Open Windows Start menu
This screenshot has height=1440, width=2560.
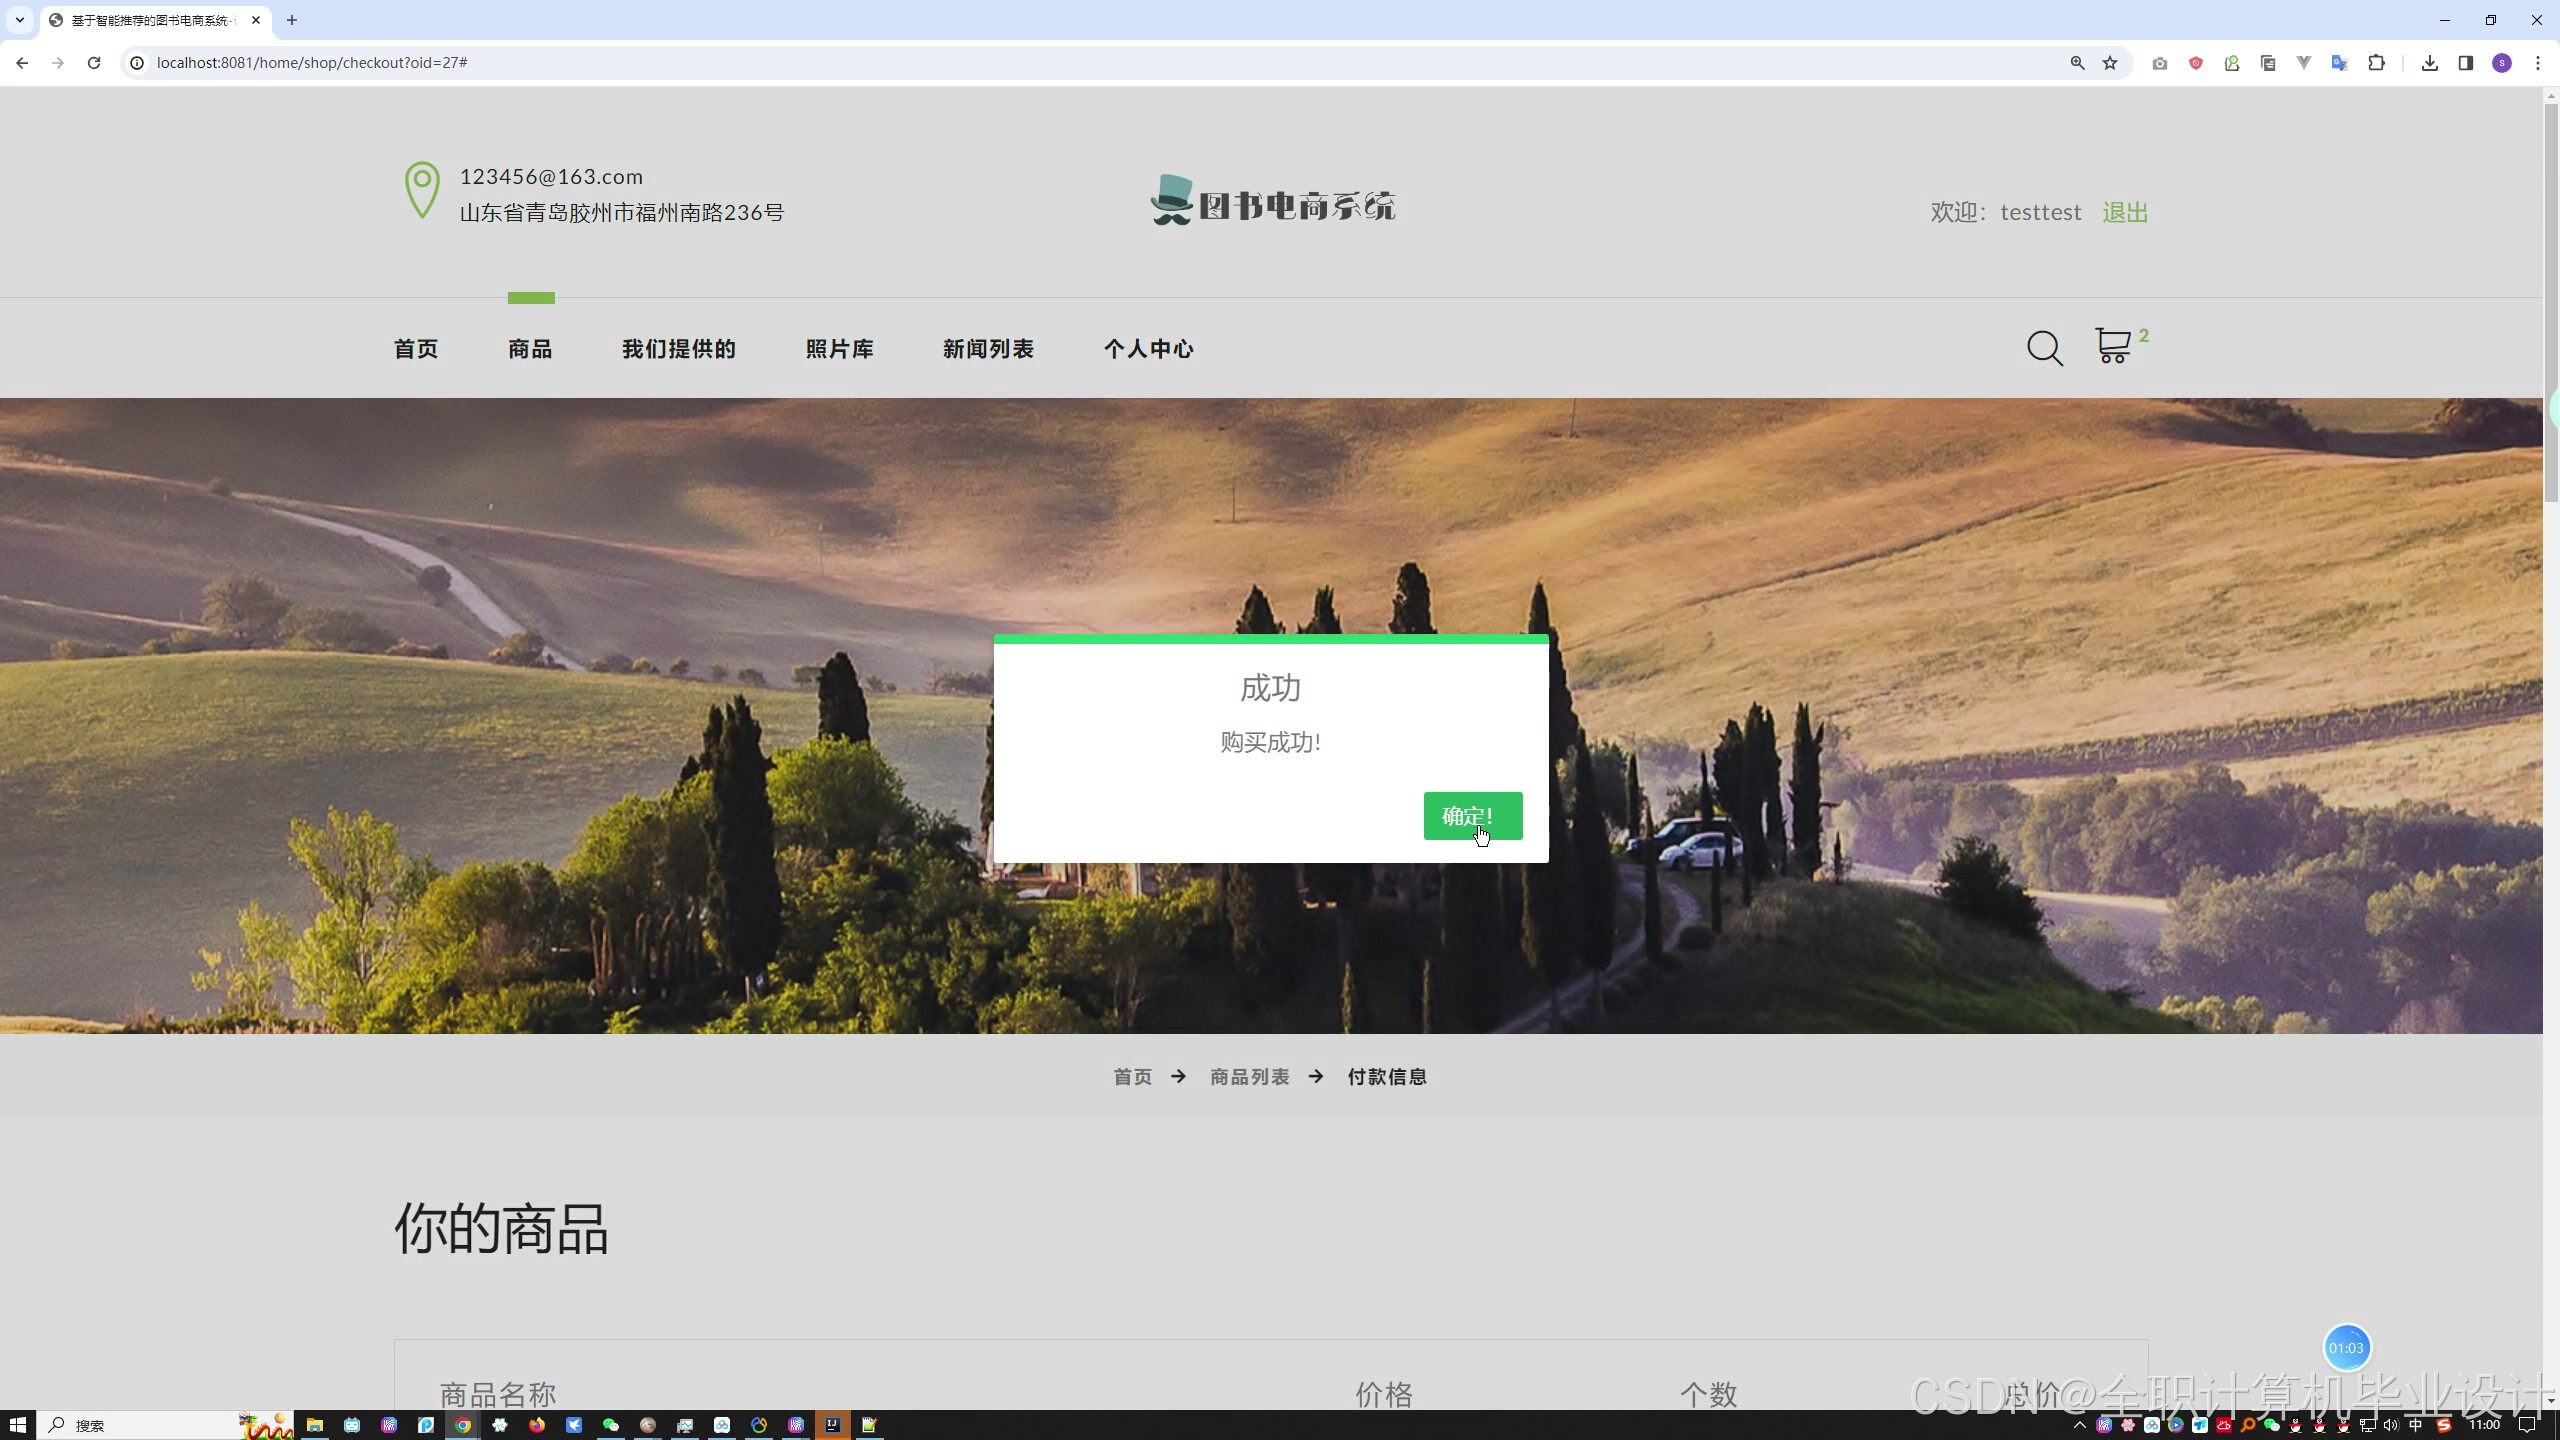coord(18,1425)
